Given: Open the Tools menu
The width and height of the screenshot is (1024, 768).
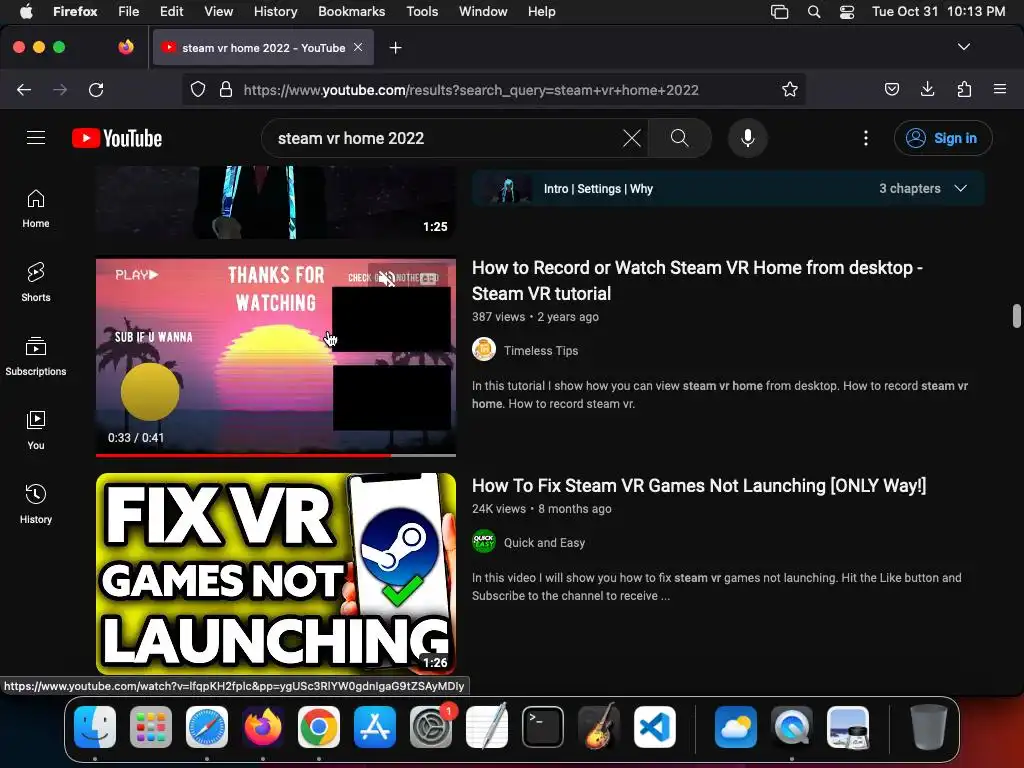Looking at the screenshot, I should coord(422,11).
